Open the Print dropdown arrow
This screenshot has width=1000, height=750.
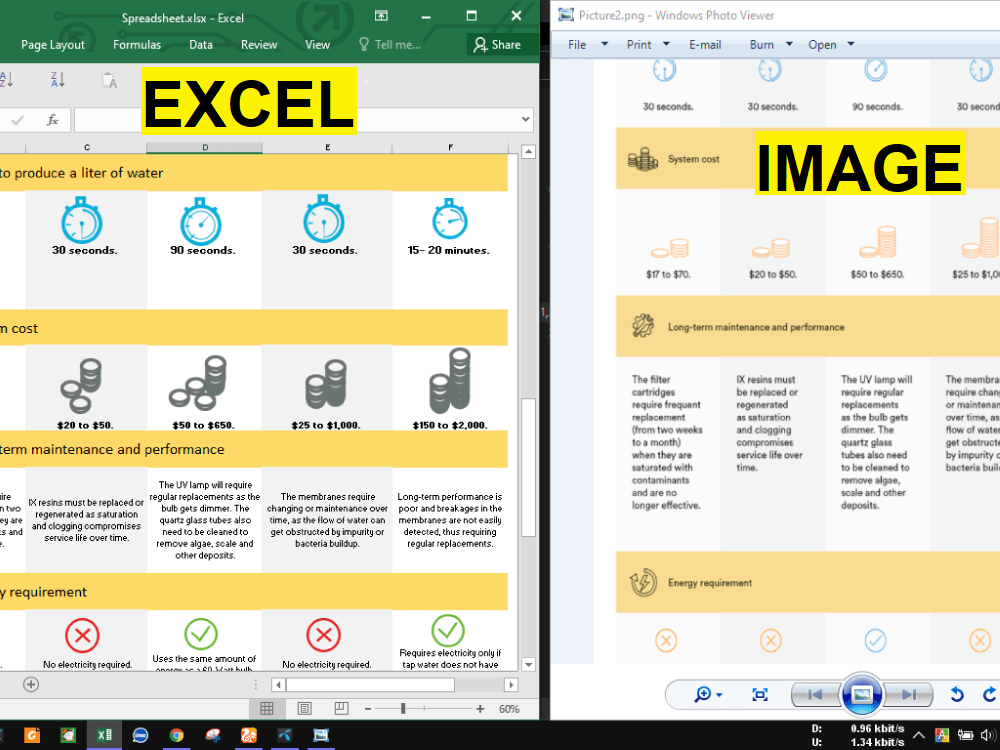[664, 44]
